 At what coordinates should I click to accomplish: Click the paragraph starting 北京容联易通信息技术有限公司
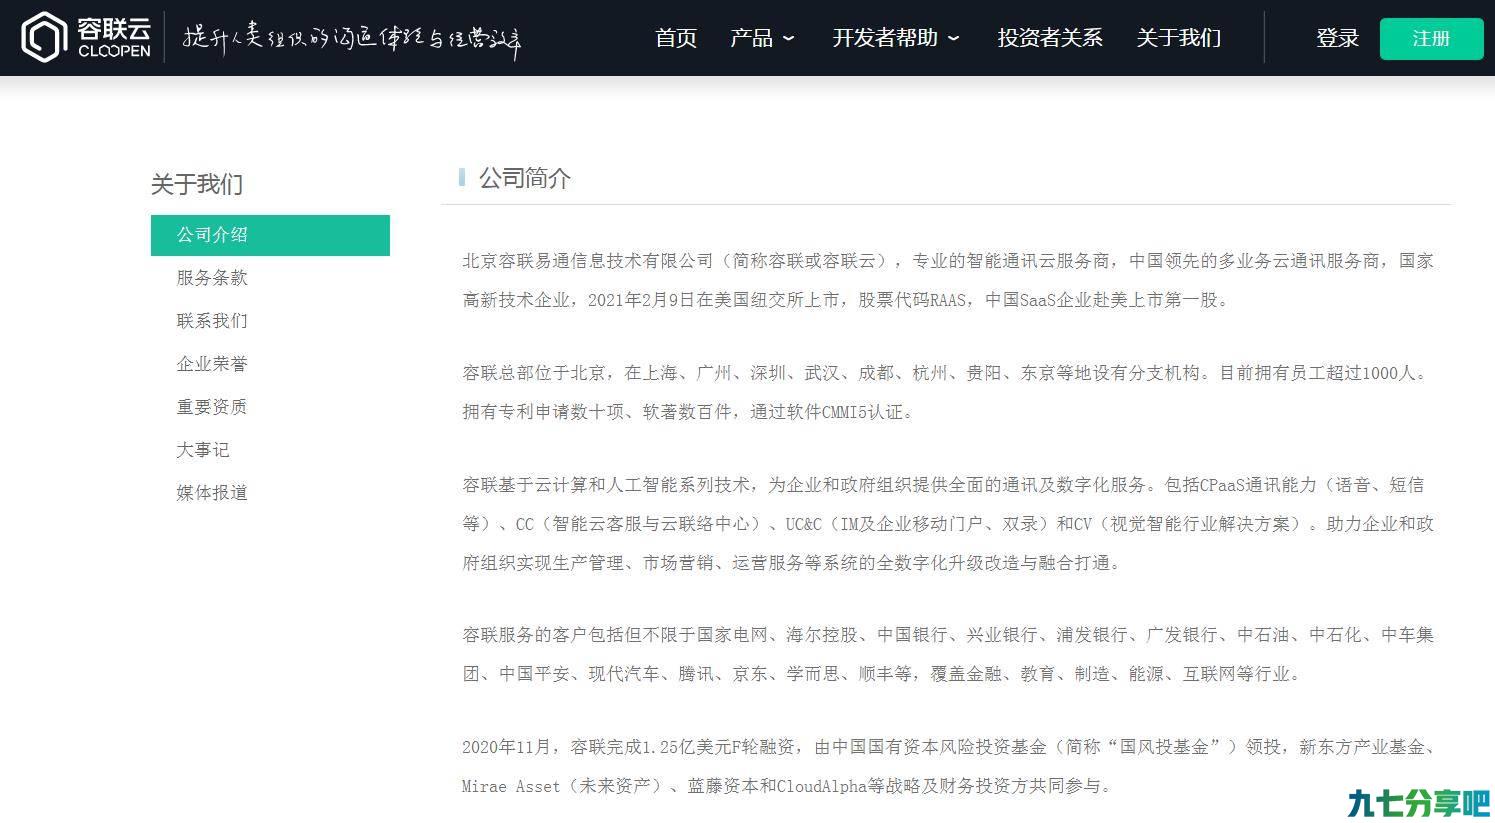(948, 280)
